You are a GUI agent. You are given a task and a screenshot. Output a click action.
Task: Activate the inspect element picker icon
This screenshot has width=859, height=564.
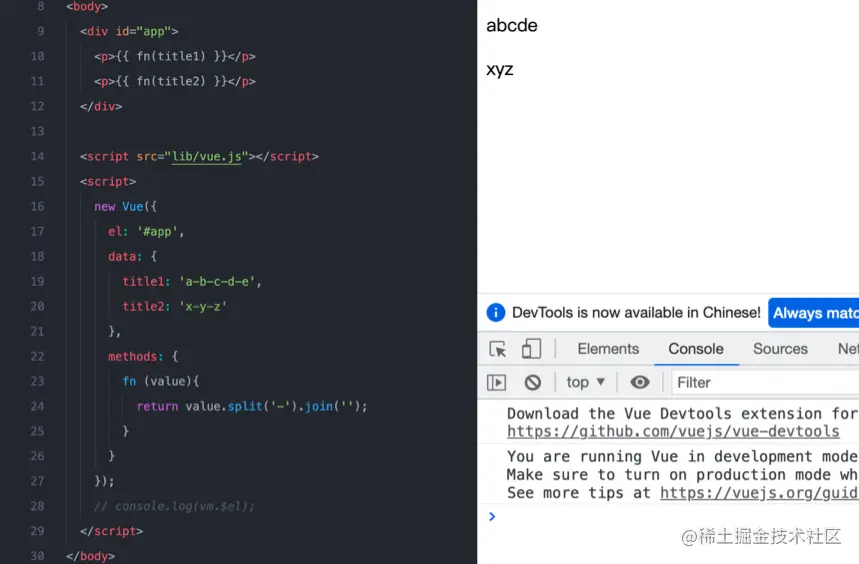coord(497,349)
